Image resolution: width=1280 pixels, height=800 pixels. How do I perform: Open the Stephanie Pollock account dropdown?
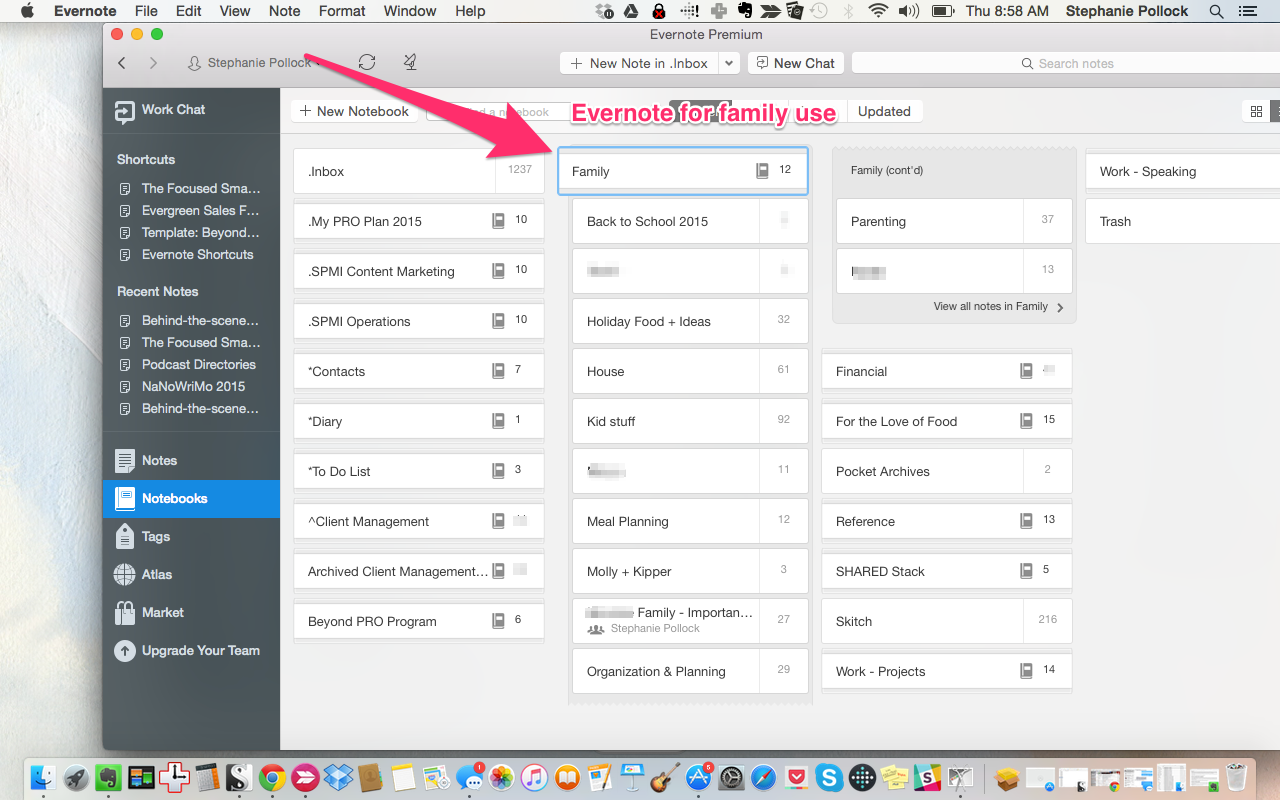255,63
